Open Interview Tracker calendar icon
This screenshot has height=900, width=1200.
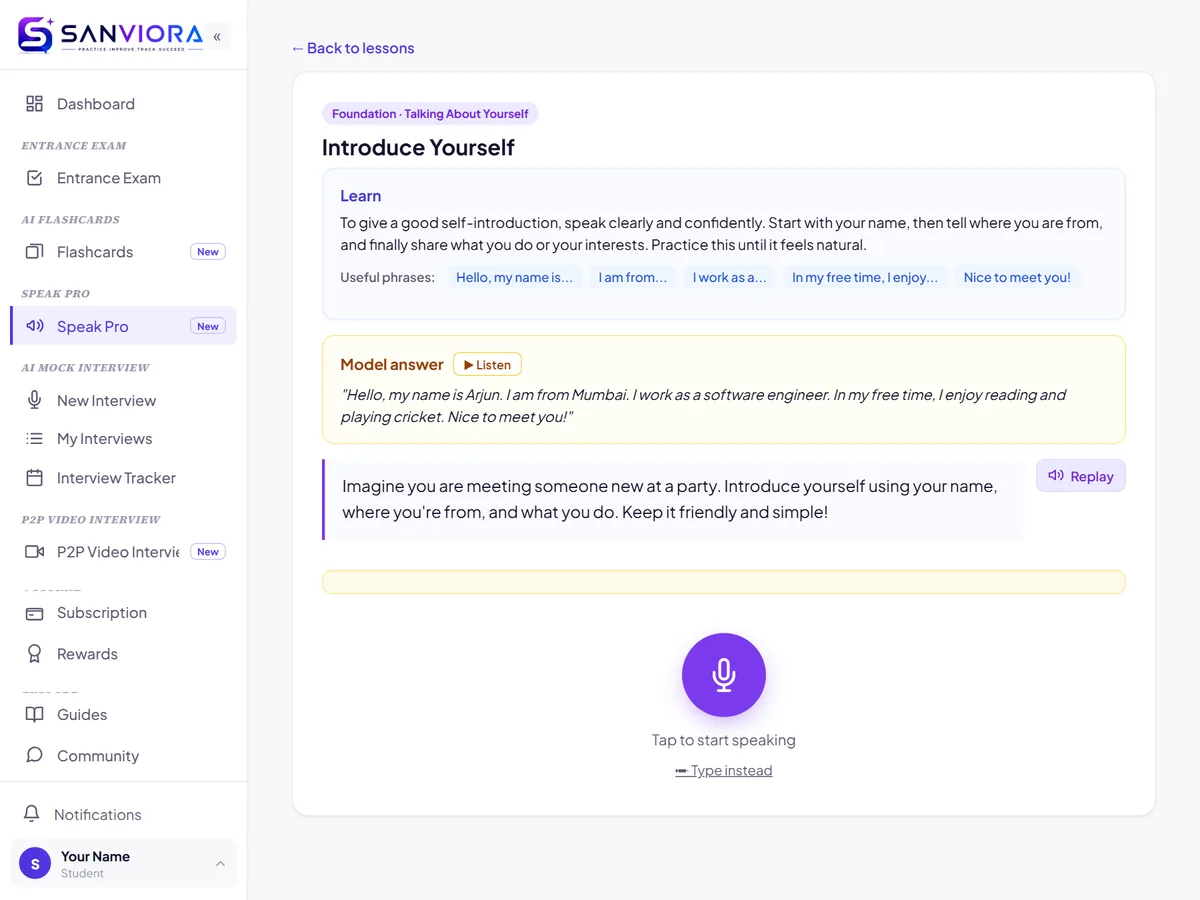pyautogui.click(x=35, y=478)
